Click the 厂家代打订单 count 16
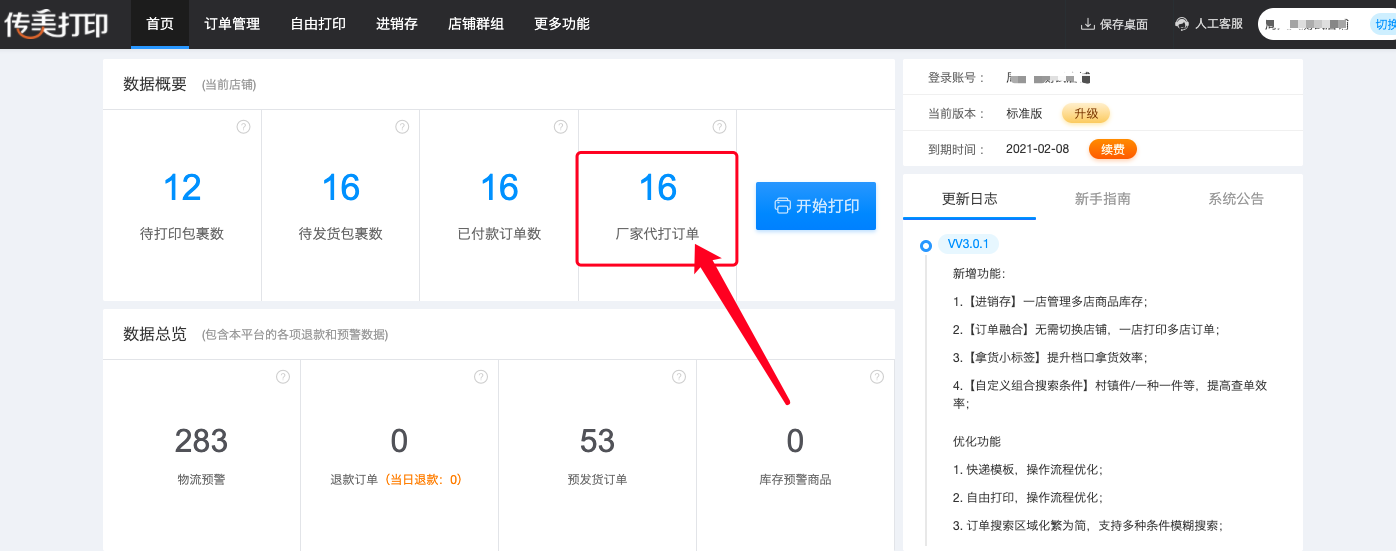This screenshot has height=551, width=1396. pyautogui.click(x=658, y=188)
